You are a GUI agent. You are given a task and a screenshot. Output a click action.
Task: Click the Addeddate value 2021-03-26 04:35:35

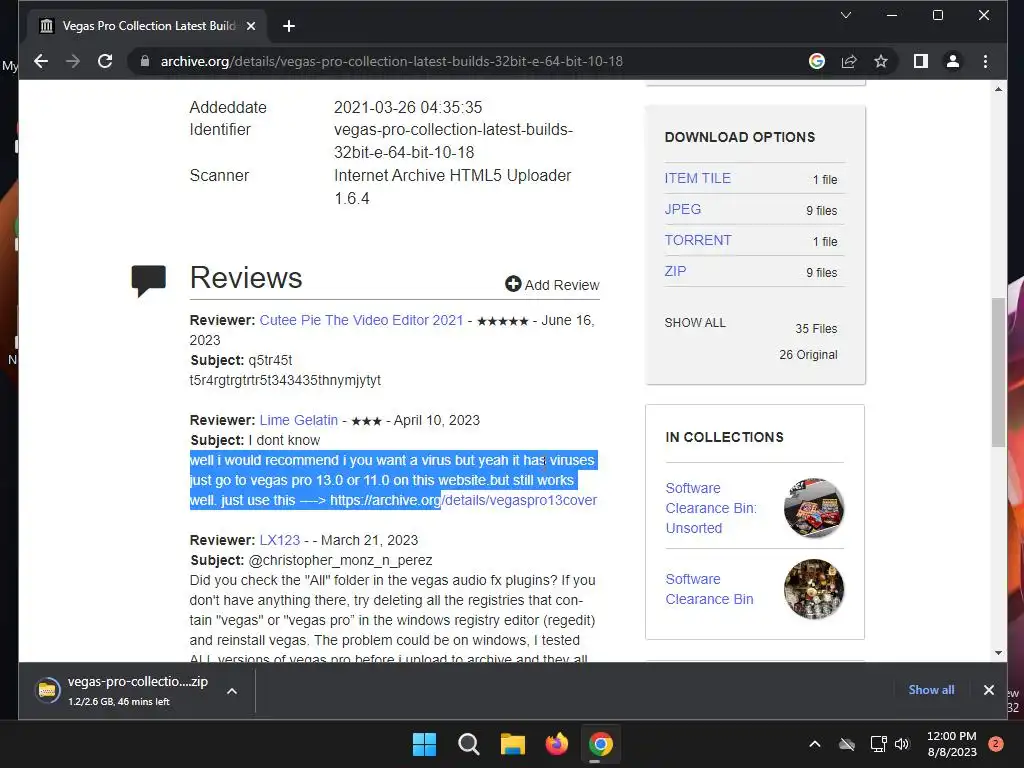[408, 107]
